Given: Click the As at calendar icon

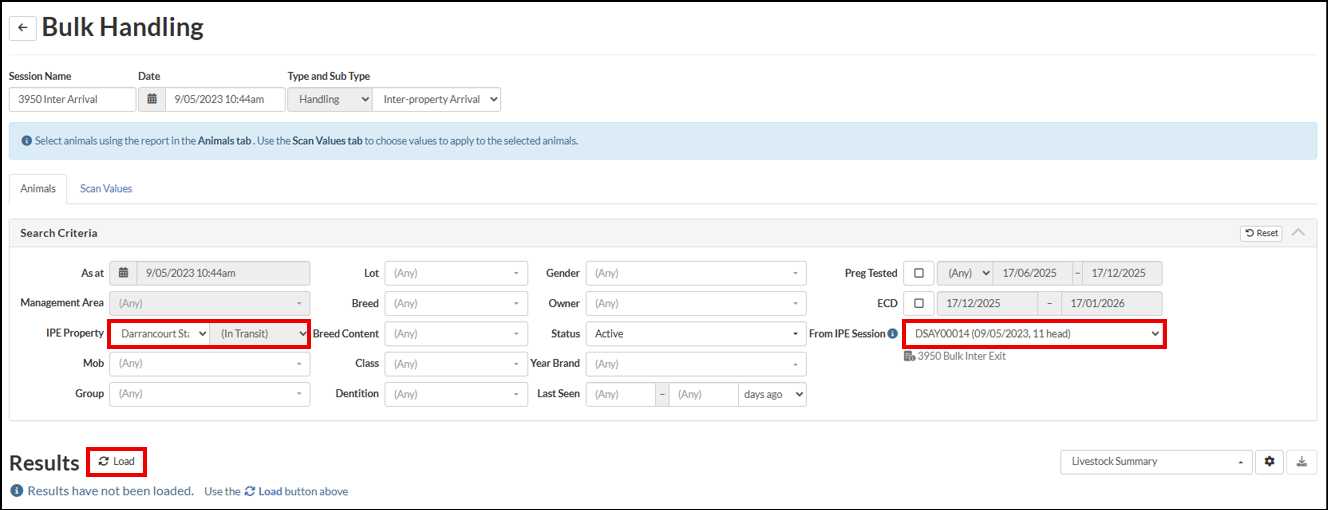Looking at the screenshot, I should point(123,273).
